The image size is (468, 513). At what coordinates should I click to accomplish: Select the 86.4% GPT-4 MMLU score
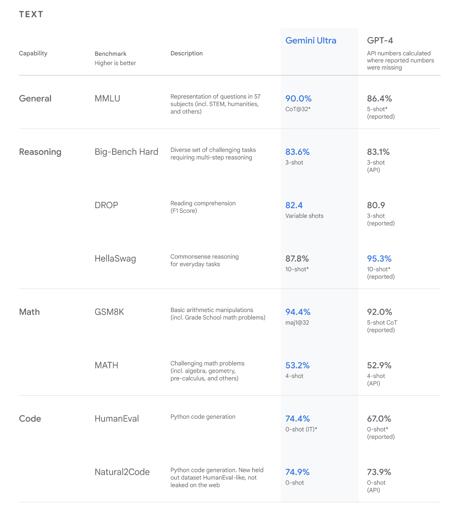point(379,99)
